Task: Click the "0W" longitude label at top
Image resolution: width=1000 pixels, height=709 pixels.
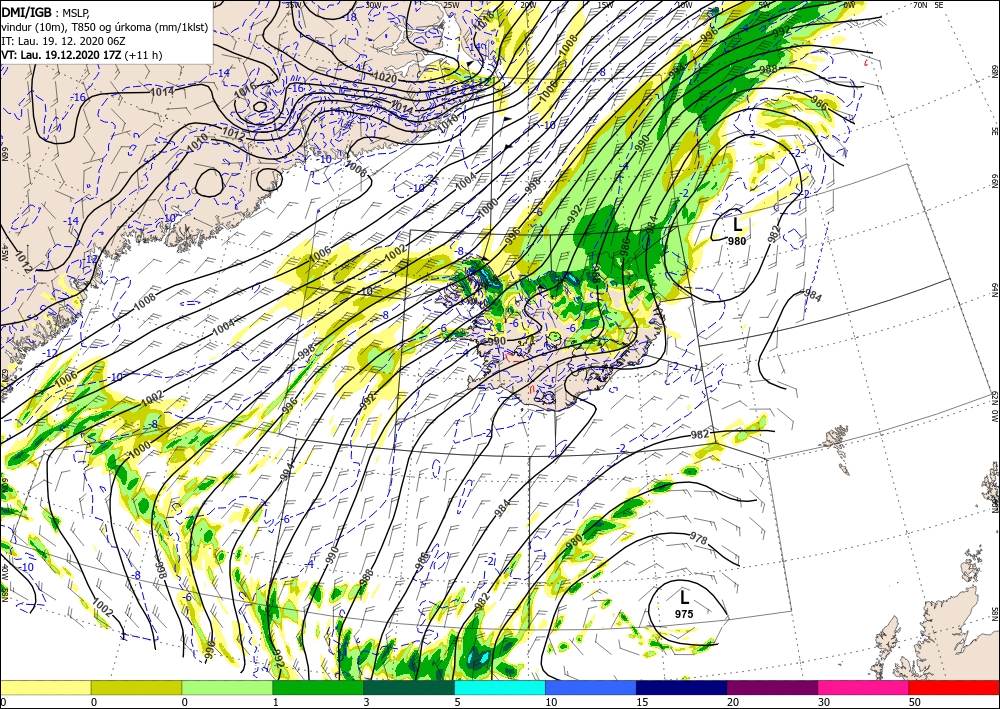Action: [849, 4]
